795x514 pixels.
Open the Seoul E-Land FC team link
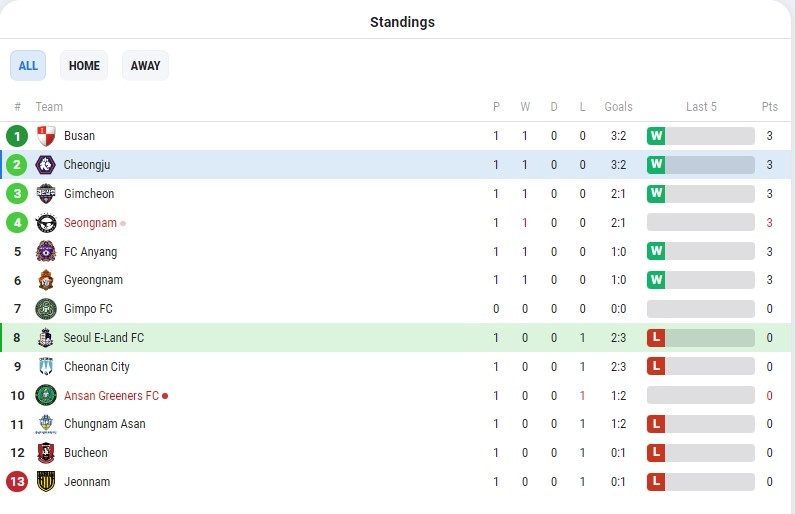coord(104,338)
